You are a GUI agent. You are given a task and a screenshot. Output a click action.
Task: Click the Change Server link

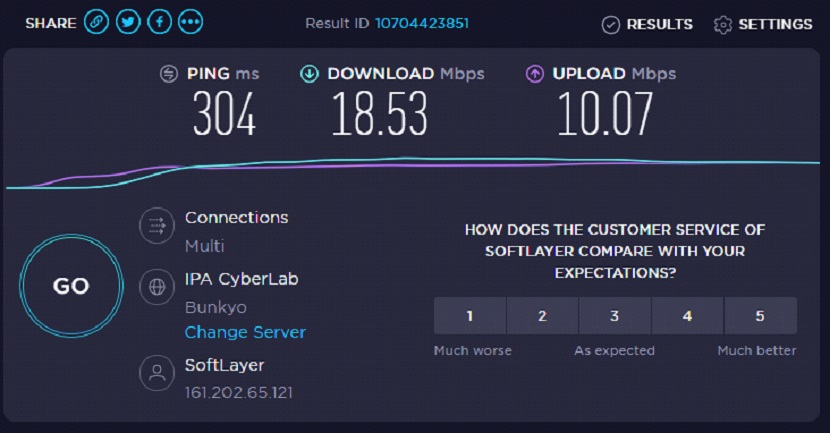point(245,332)
